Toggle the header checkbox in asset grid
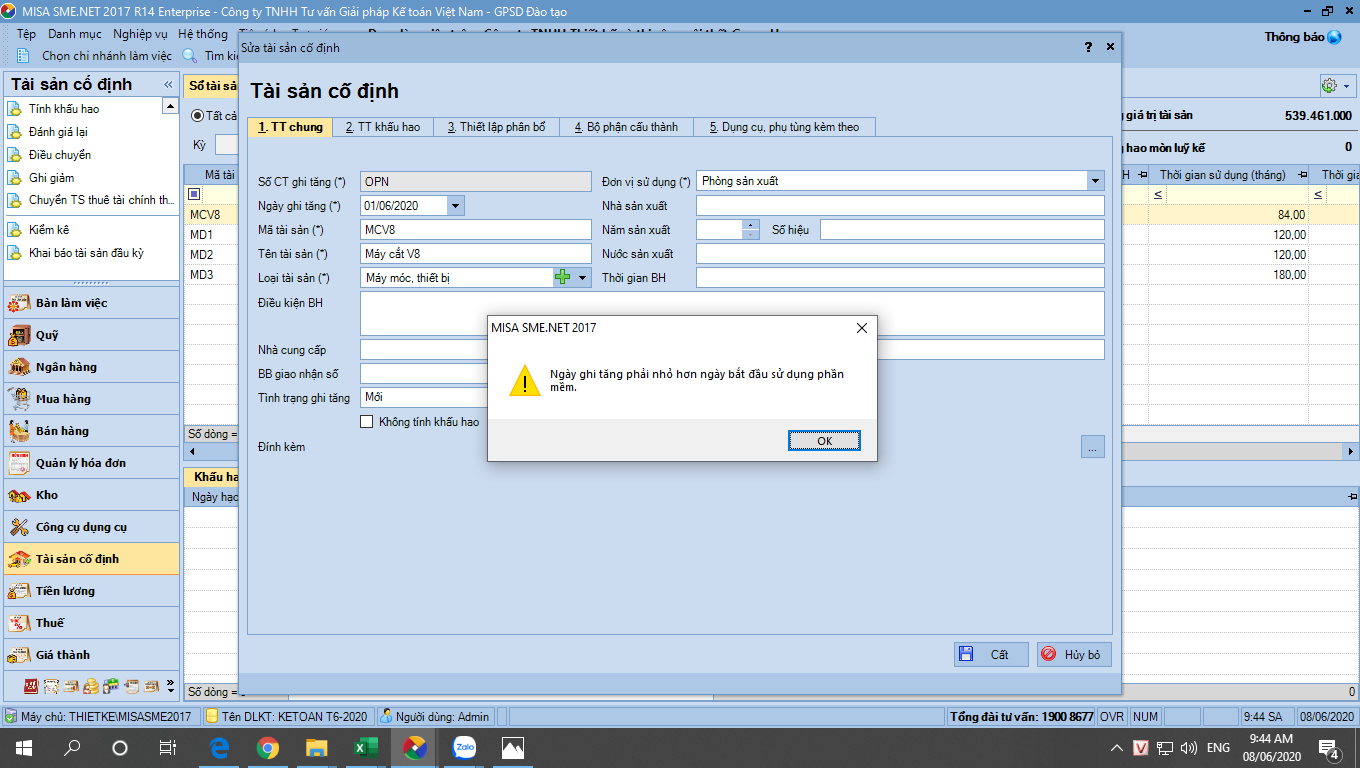1360x768 pixels. (x=194, y=194)
